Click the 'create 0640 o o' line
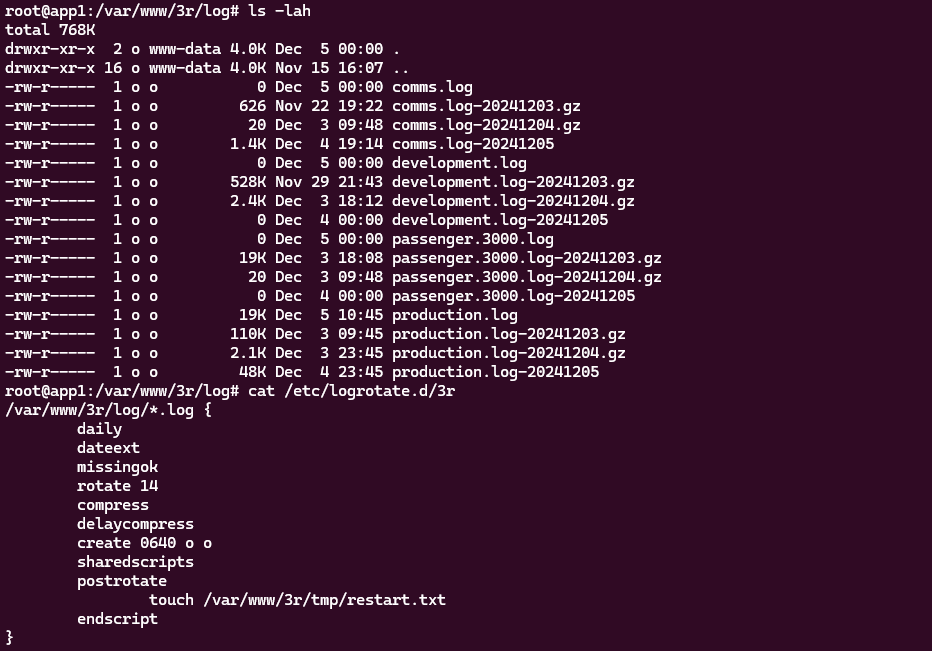The image size is (932, 651). coord(144,543)
